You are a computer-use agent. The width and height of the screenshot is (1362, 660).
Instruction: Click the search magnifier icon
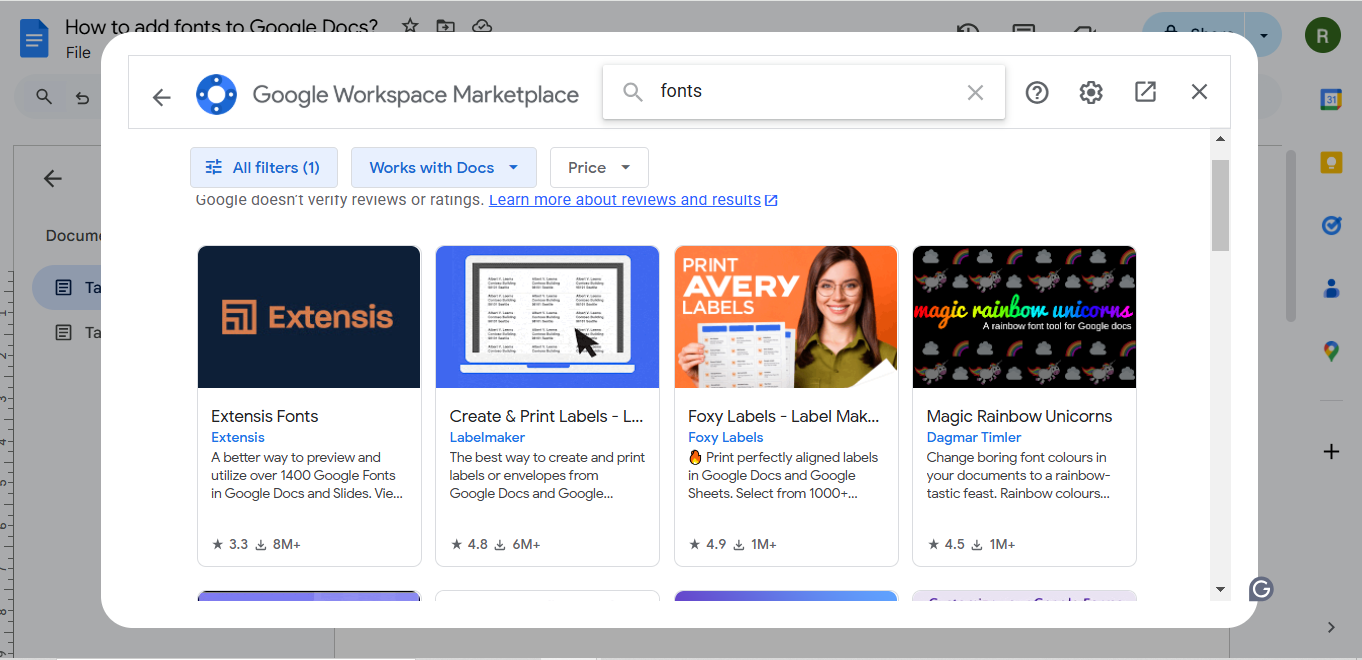click(632, 92)
